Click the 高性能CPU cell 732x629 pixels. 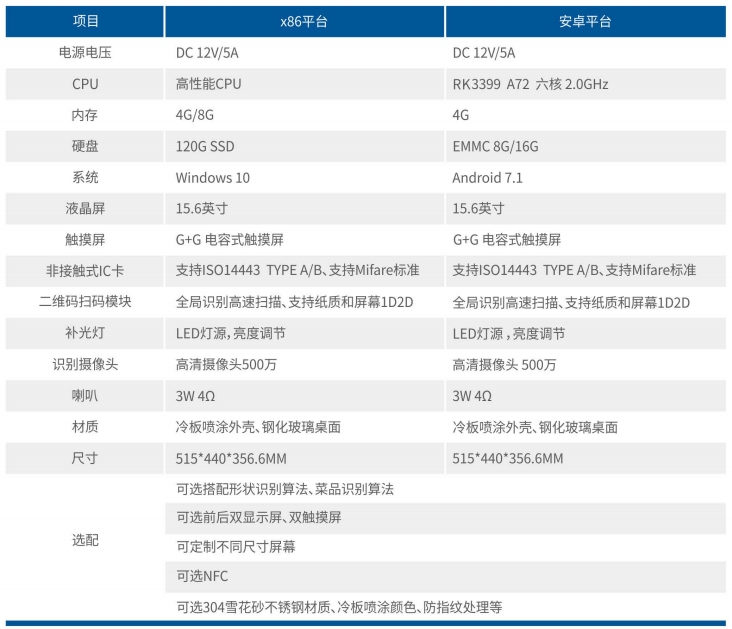point(209,84)
